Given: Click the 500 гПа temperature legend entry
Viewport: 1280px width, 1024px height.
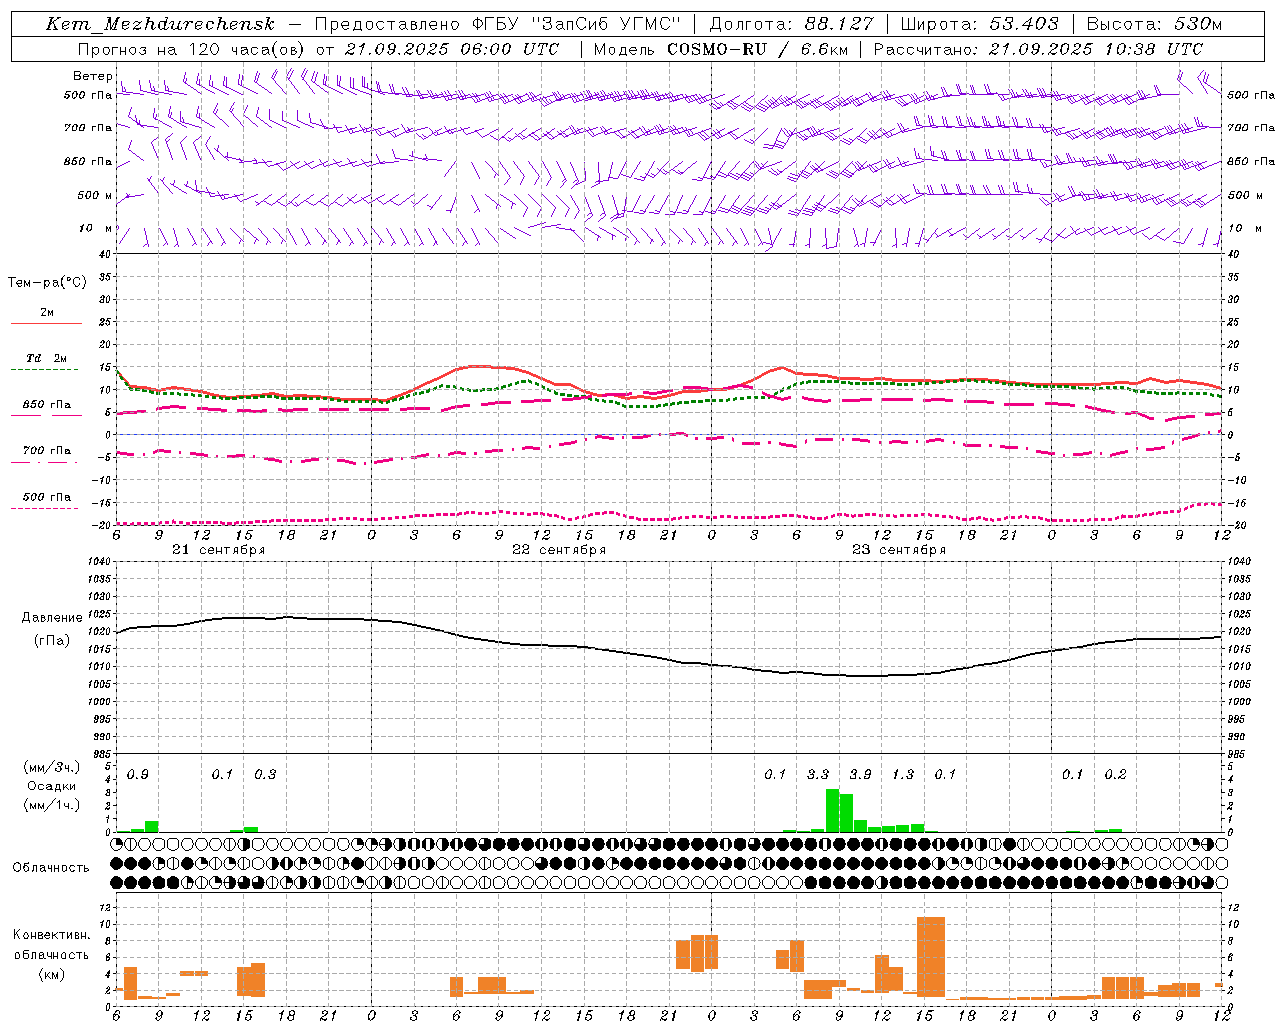Looking at the screenshot, I should pyautogui.click(x=46, y=497).
